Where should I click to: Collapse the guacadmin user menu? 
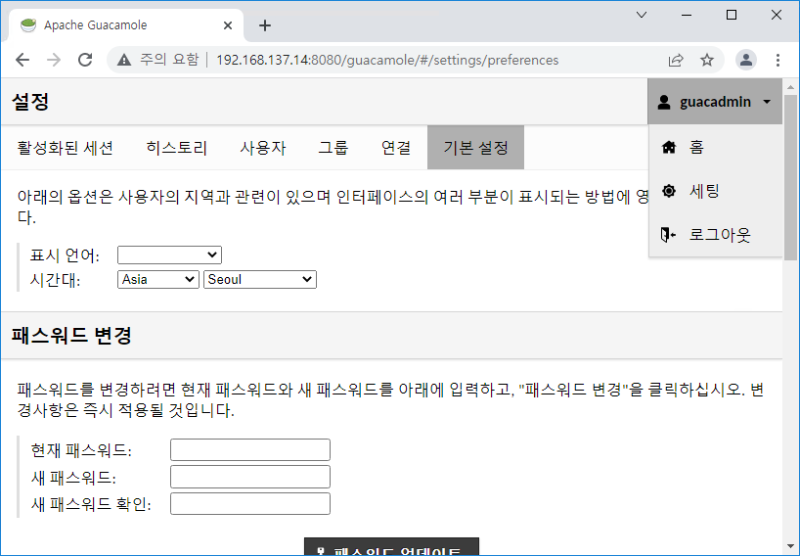(x=714, y=102)
